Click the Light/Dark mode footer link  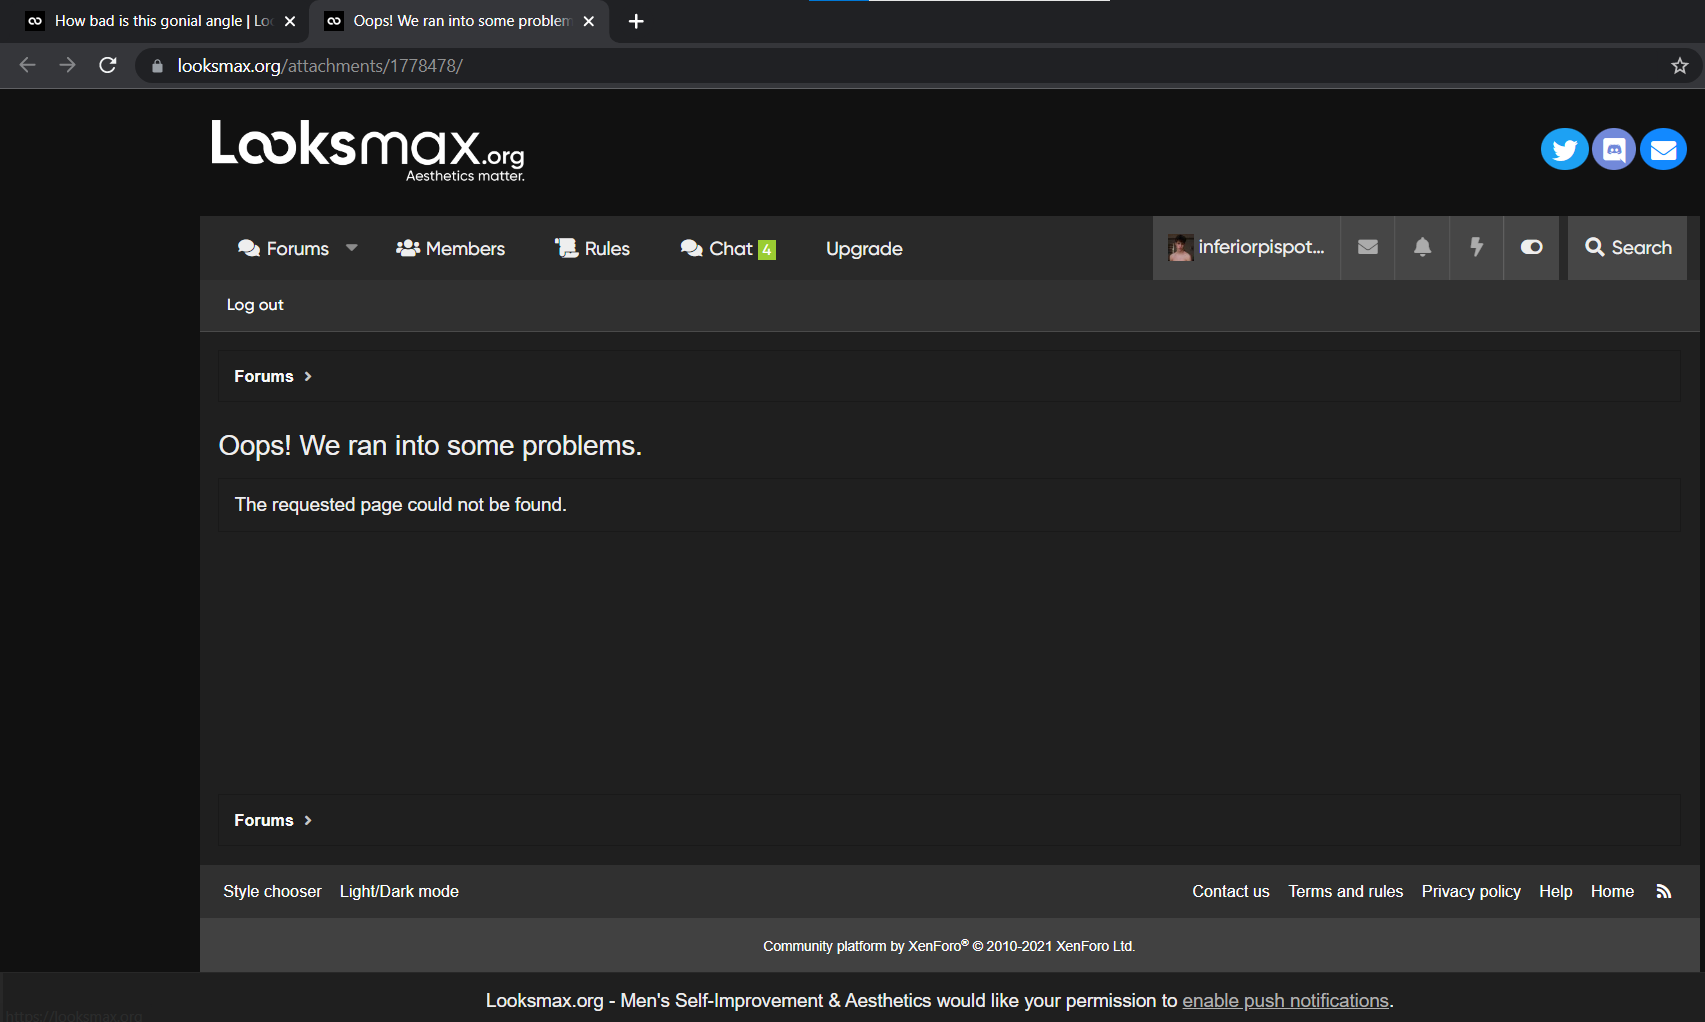(x=399, y=891)
